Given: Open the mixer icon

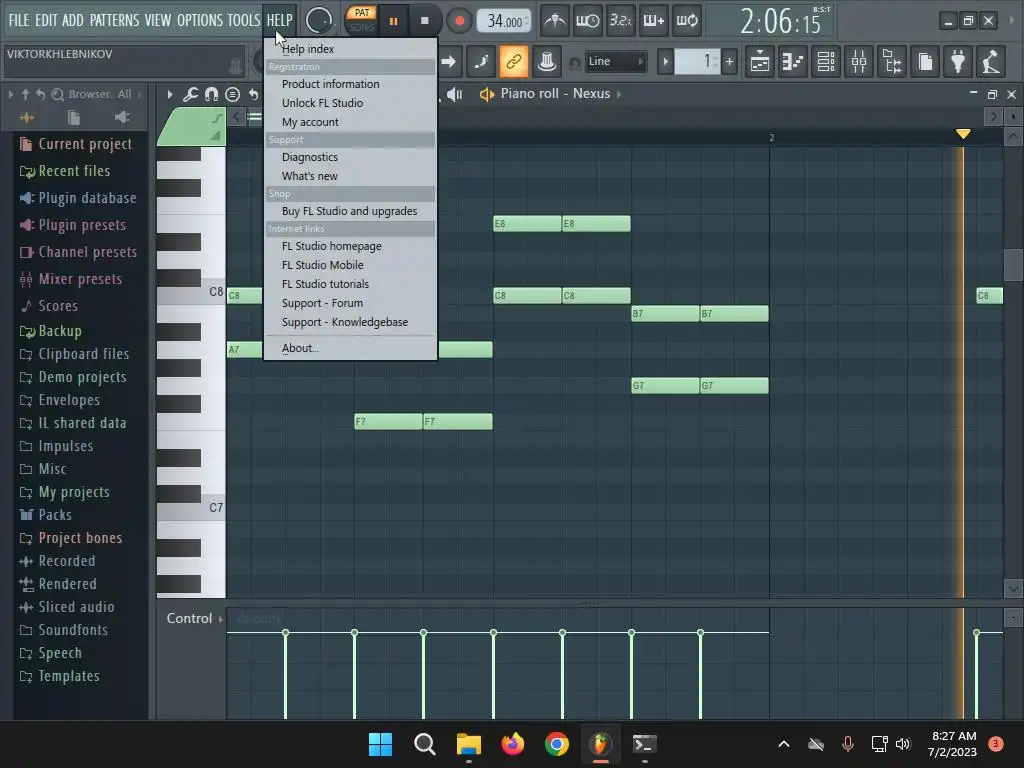Looking at the screenshot, I should click(x=859, y=62).
